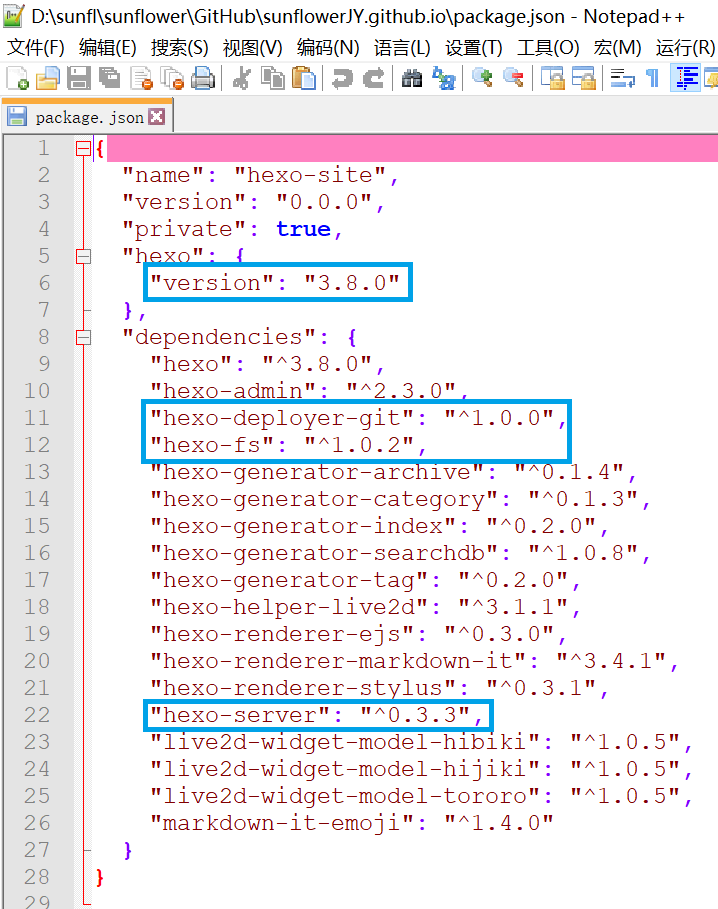Click the "hexo-fs" key text
This screenshot has width=718, height=909.
coord(212,445)
